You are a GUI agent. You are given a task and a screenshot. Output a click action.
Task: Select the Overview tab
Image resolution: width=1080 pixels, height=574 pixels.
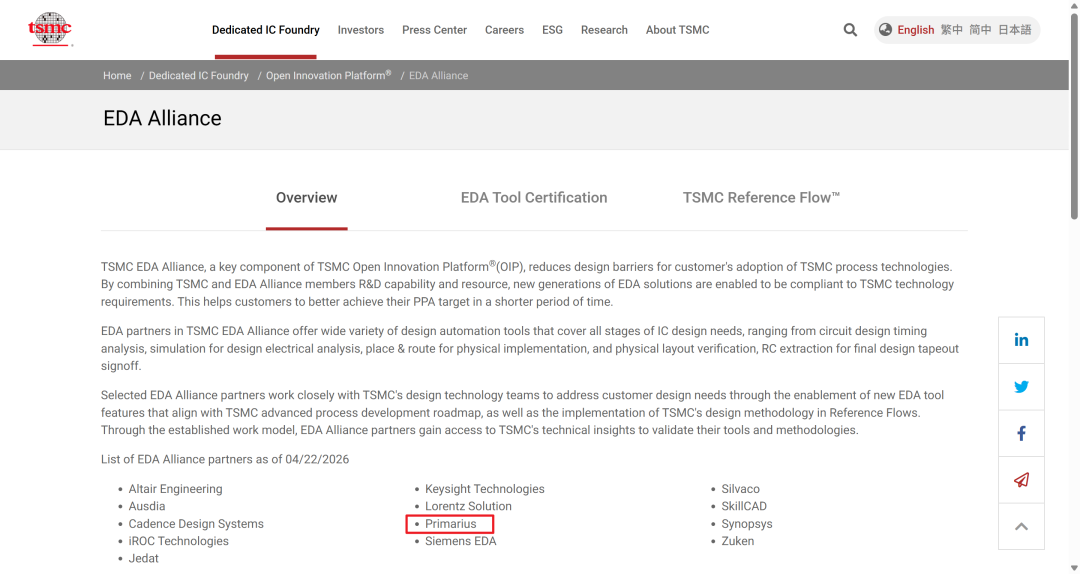pos(307,198)
